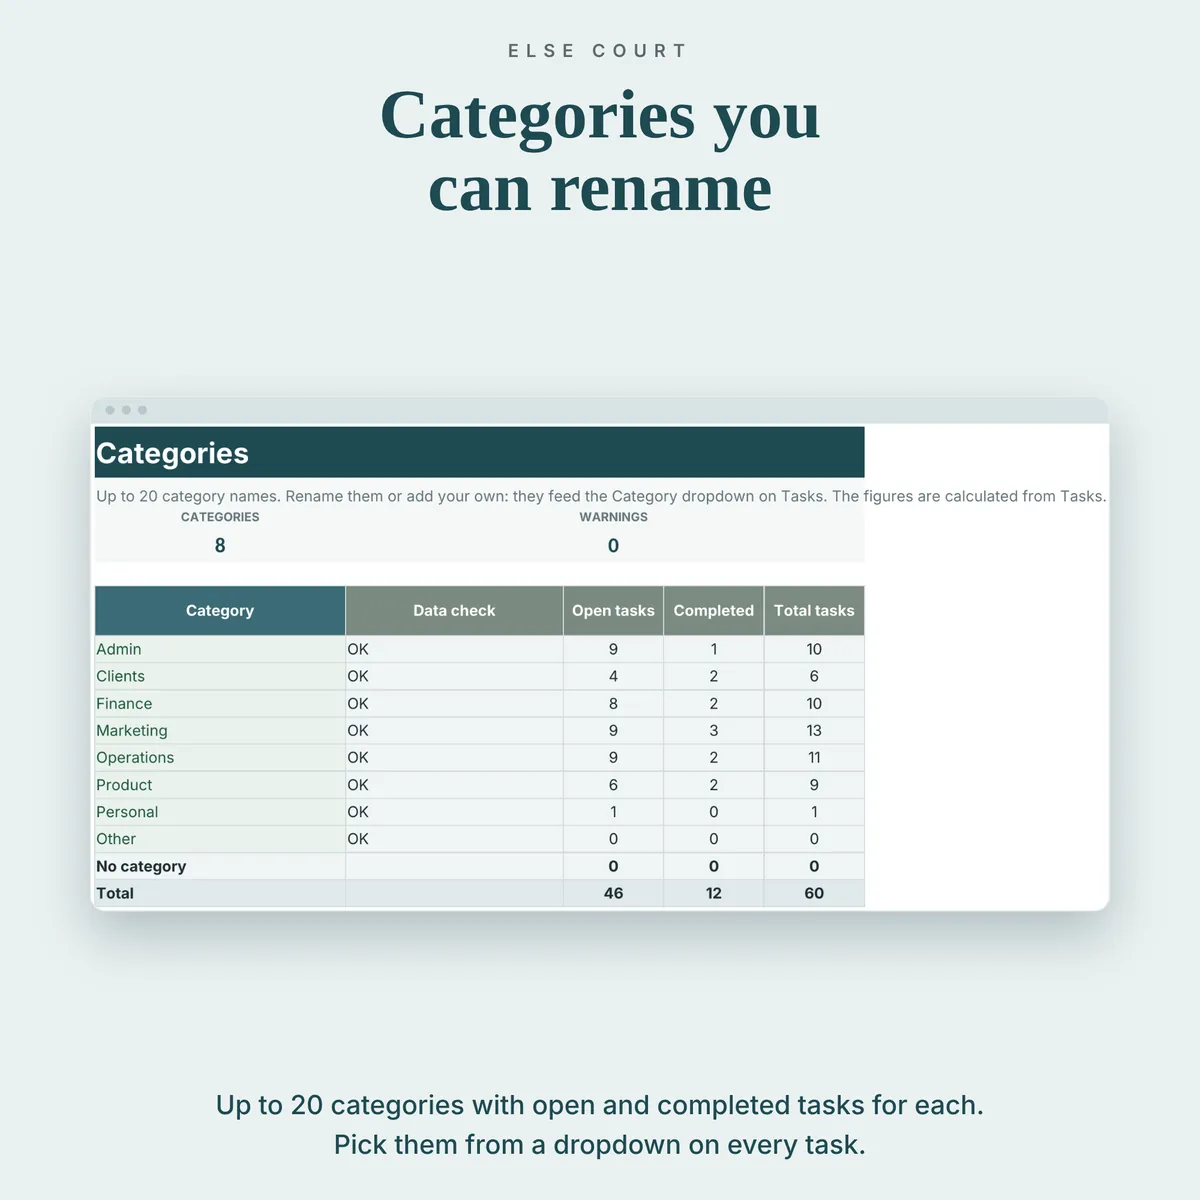The image size is (1200, 1200).
Task: Select the Other category cell
Action: pyautogui.click(x=220, y=839)
